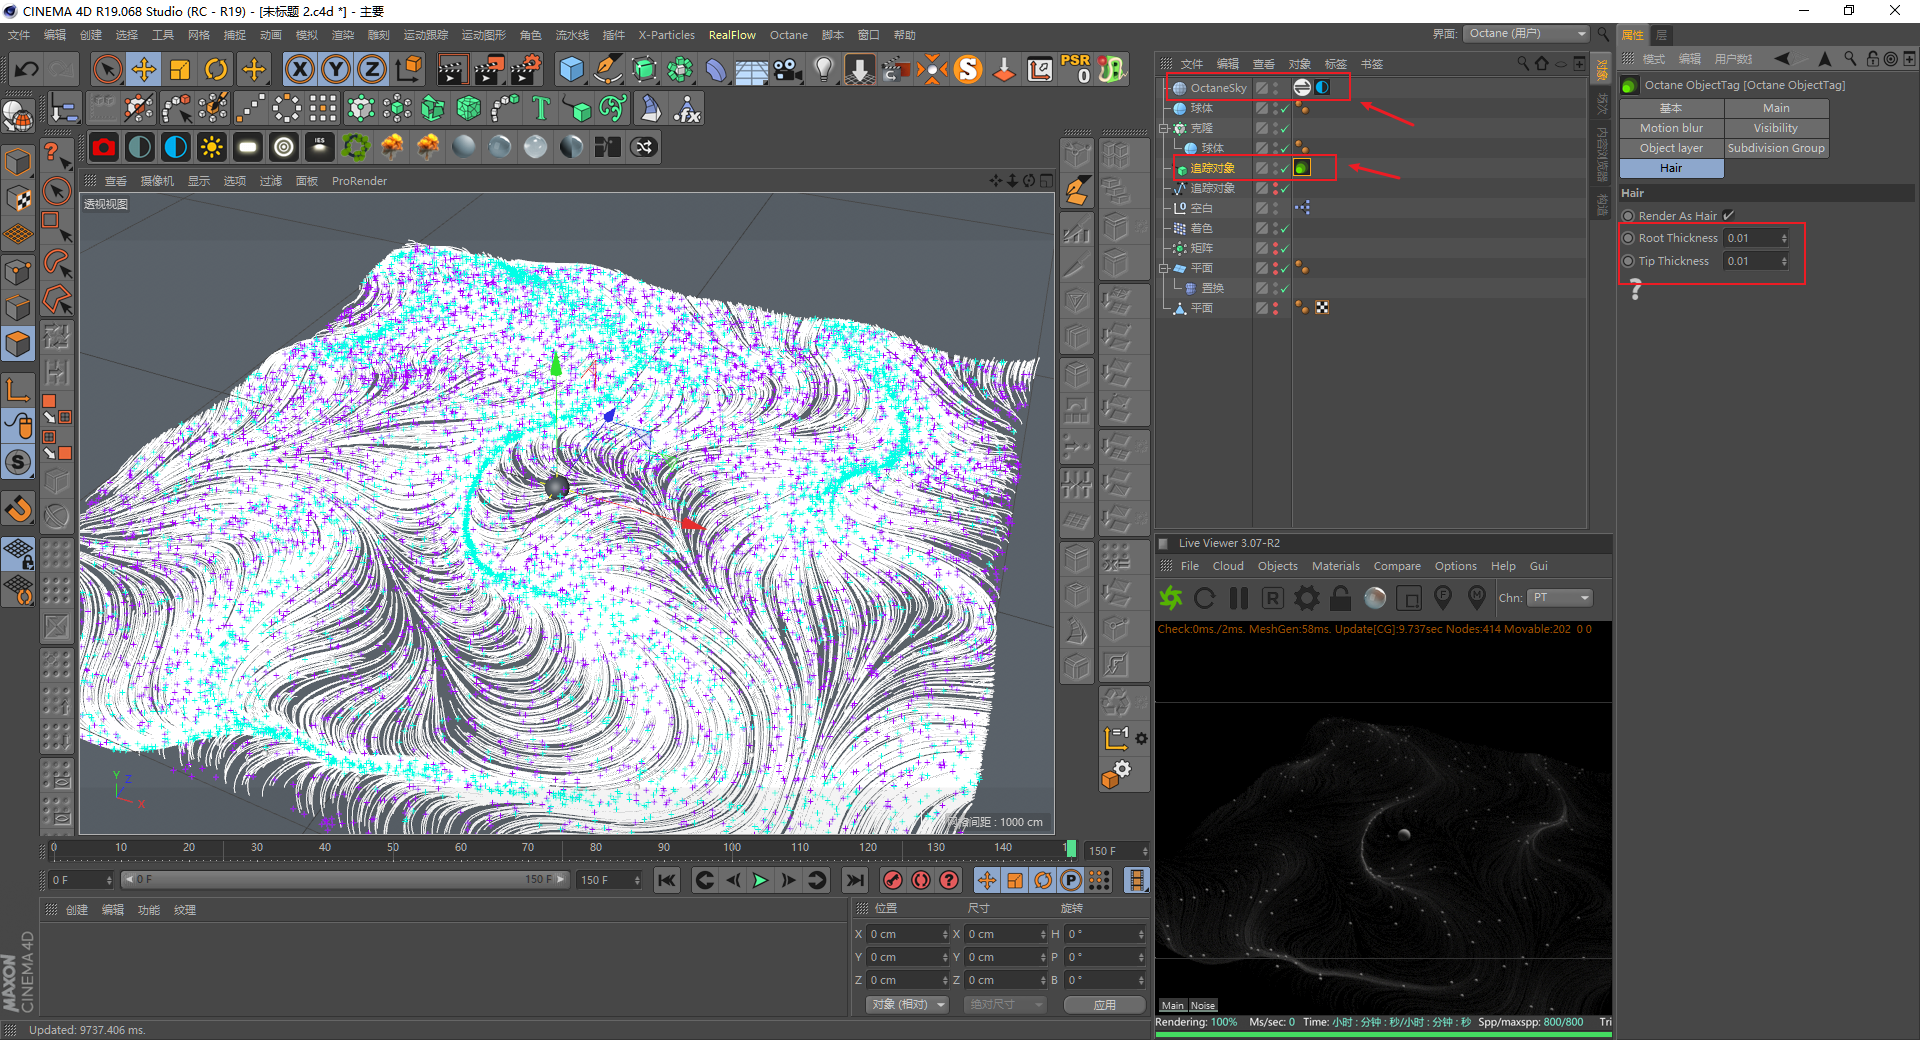This screenshot has height=1040, width=1920.
Task: Open the Chn channel dropdown PT
Action: tap(1559, 598)
